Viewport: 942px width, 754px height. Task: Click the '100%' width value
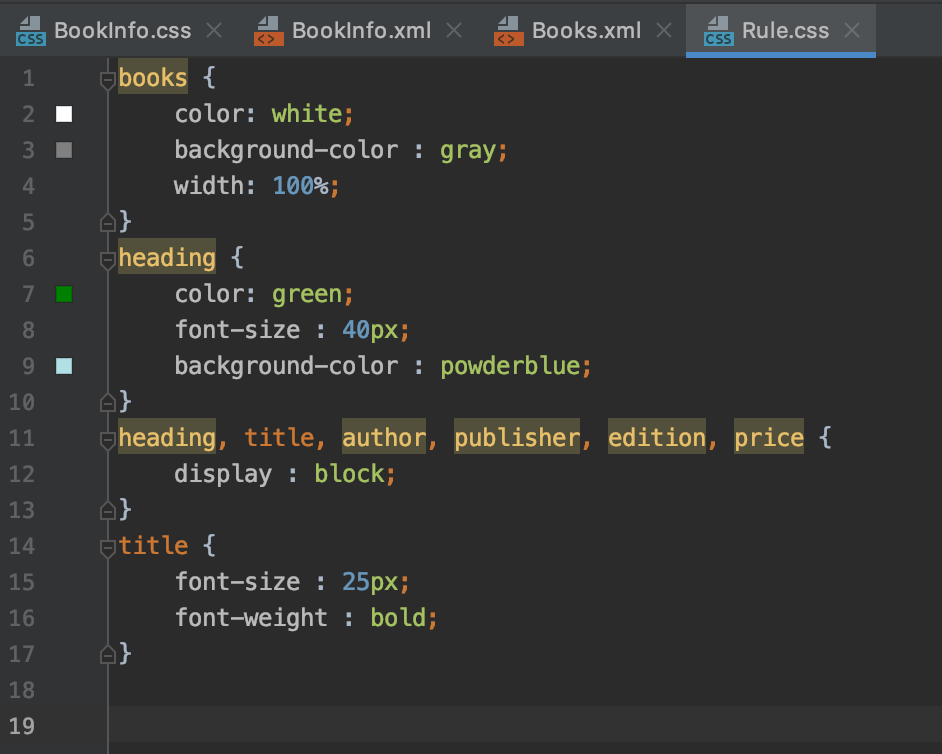pos(301,186)
